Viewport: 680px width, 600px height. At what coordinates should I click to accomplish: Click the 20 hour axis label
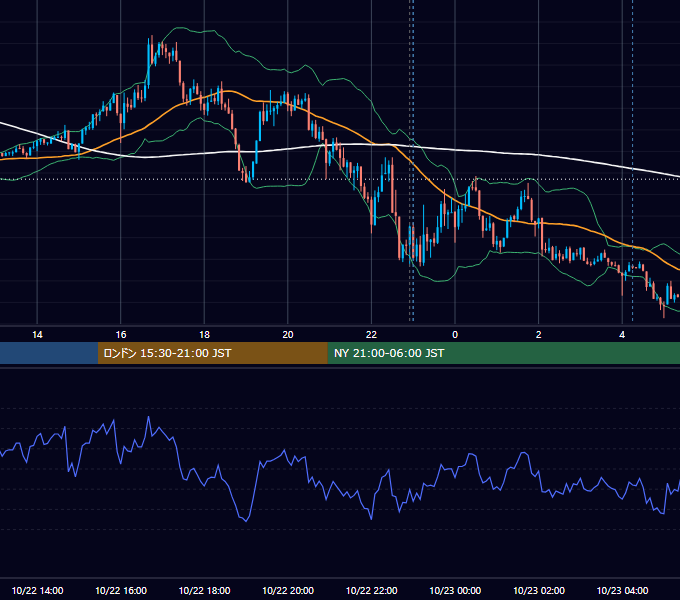point(288,335)
